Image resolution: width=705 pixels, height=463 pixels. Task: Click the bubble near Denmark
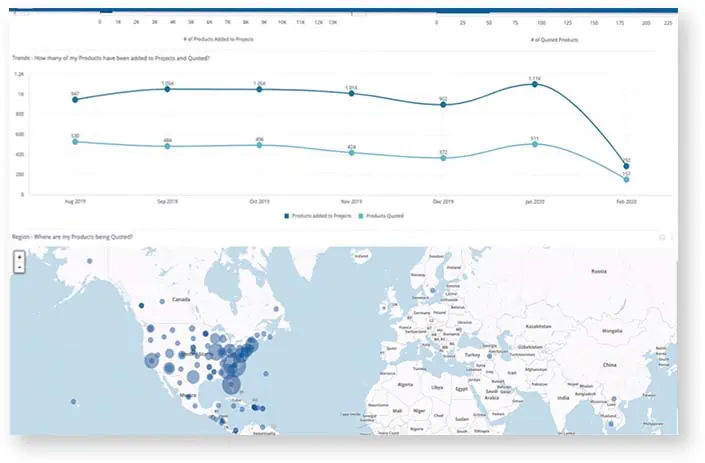(433, 291)
